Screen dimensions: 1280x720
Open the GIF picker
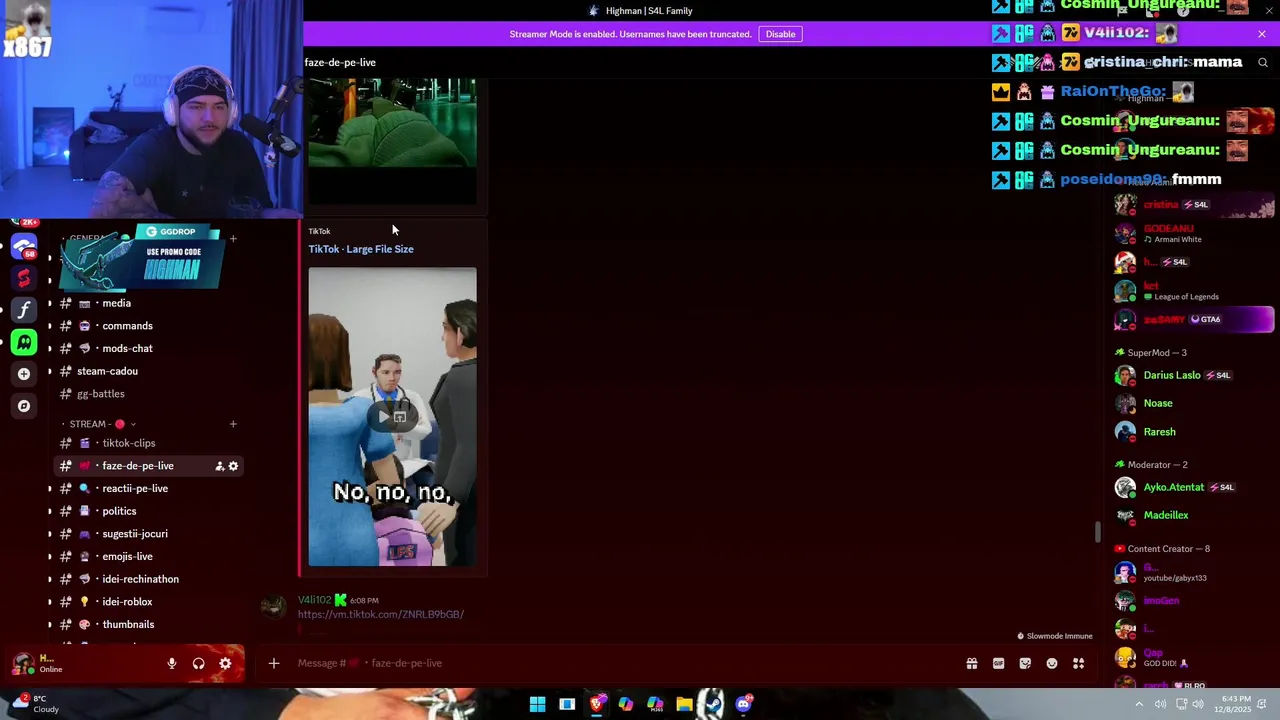point(998,663)
